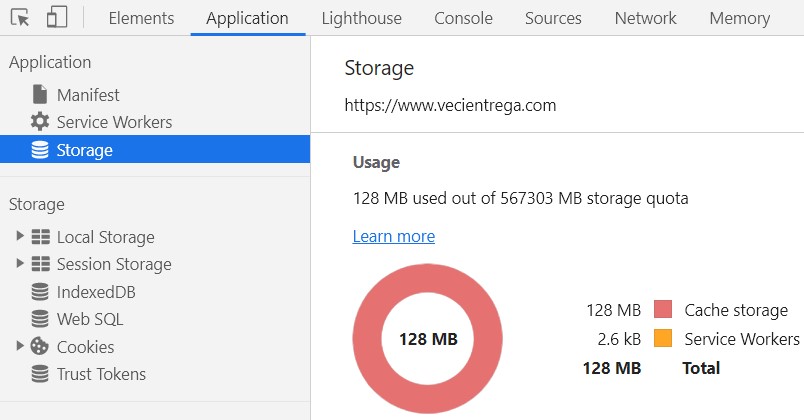Select Storage in the Application sidebar
Screen dimensions: 804x420
tap(84, 150)
